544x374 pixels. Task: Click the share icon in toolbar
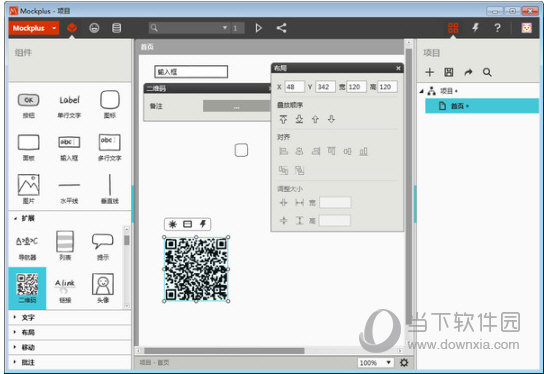(x=281, y=28)
